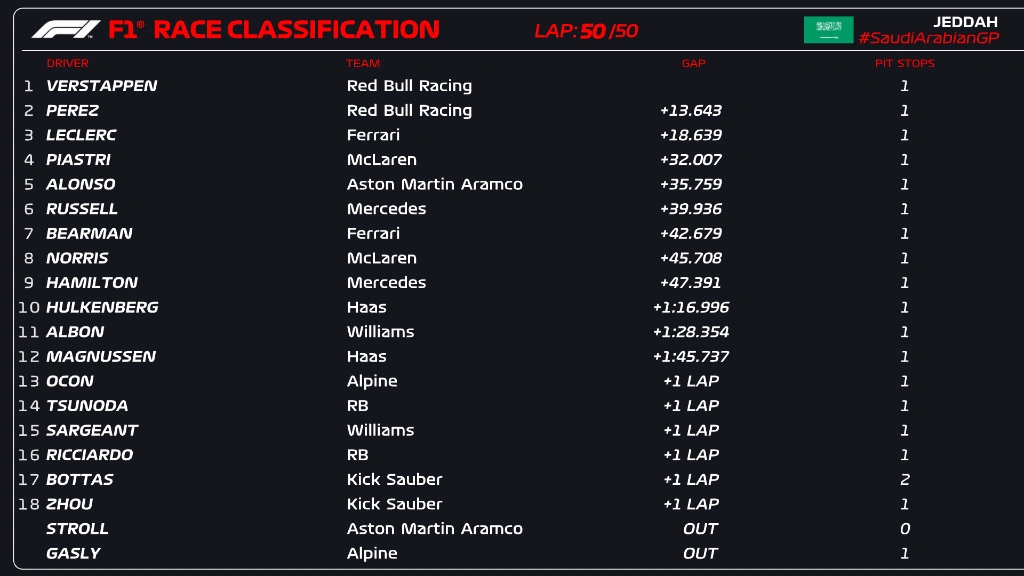Viewport: 1024px width, 576px height.
Task: Click the PIT STOPS column header
Action: coord(904,63)
